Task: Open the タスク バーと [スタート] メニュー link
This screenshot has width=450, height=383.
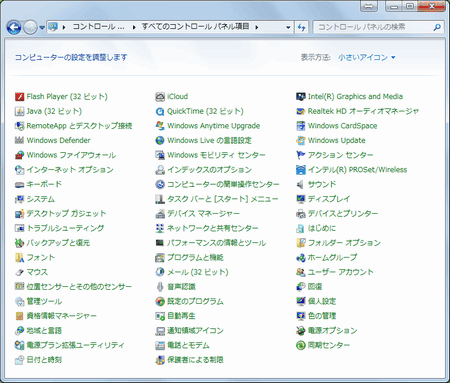Action: 223,199
